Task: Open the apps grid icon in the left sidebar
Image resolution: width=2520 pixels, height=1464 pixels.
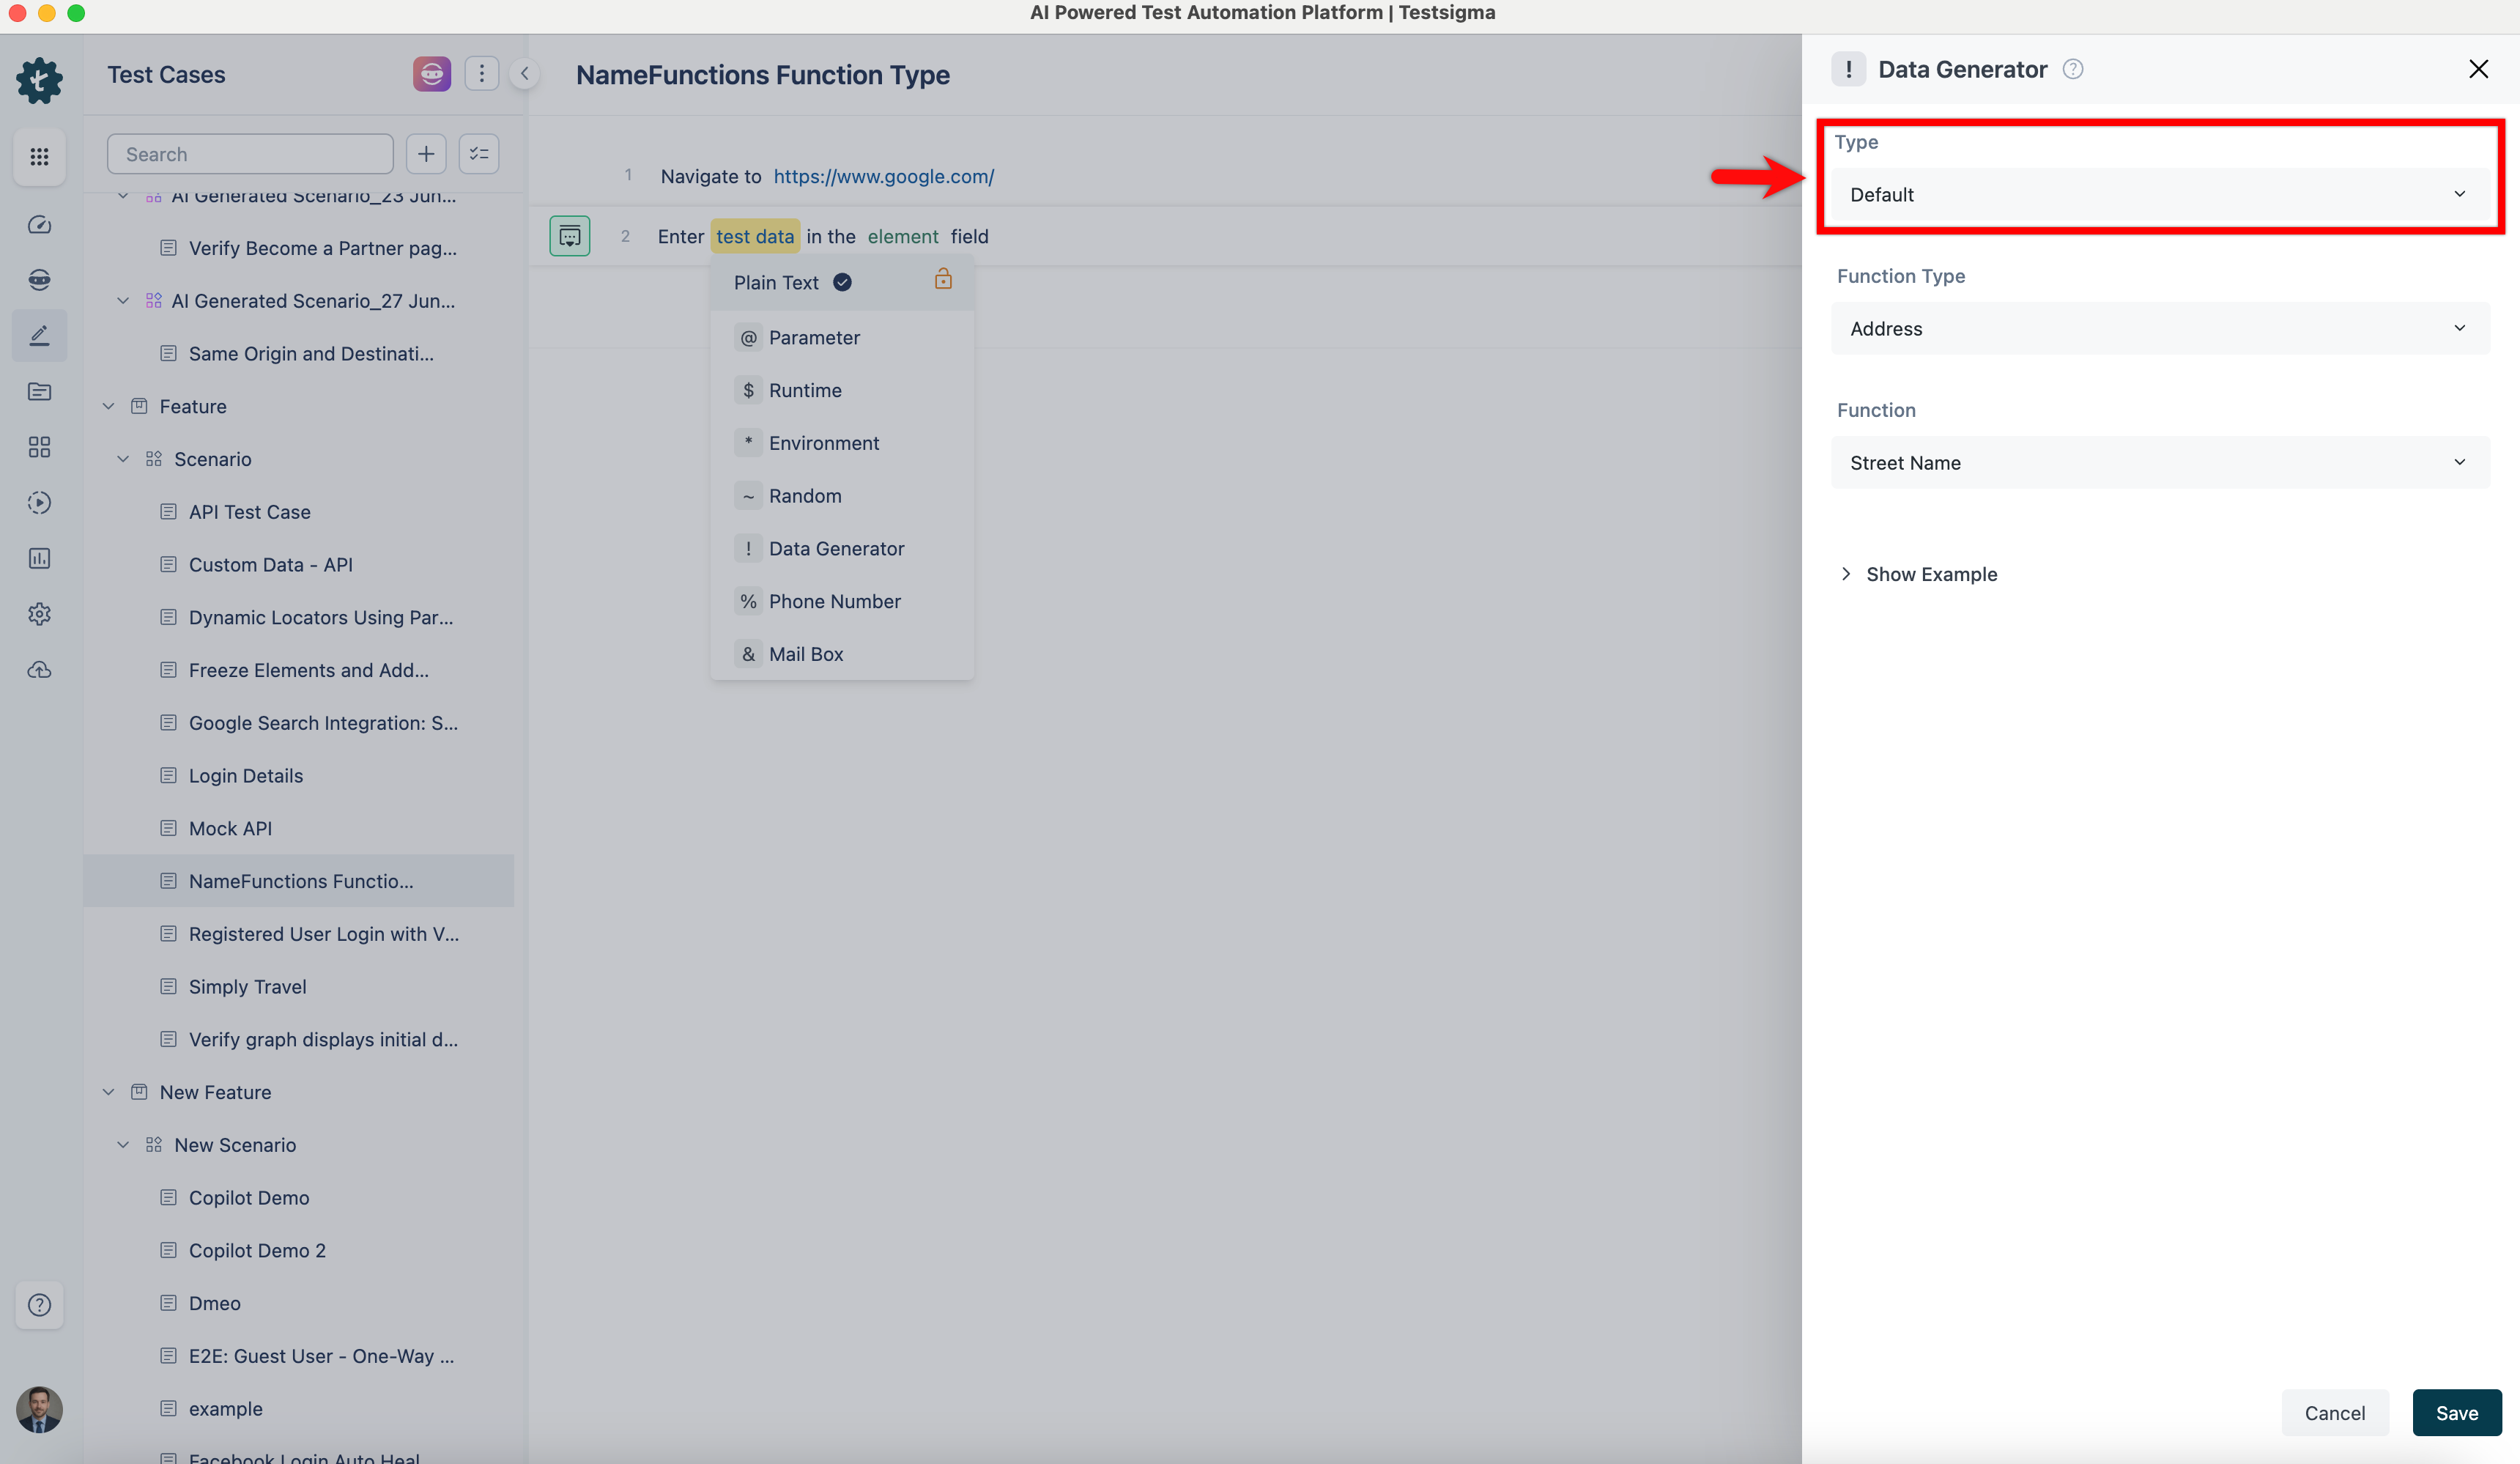Action: [39, 156]
